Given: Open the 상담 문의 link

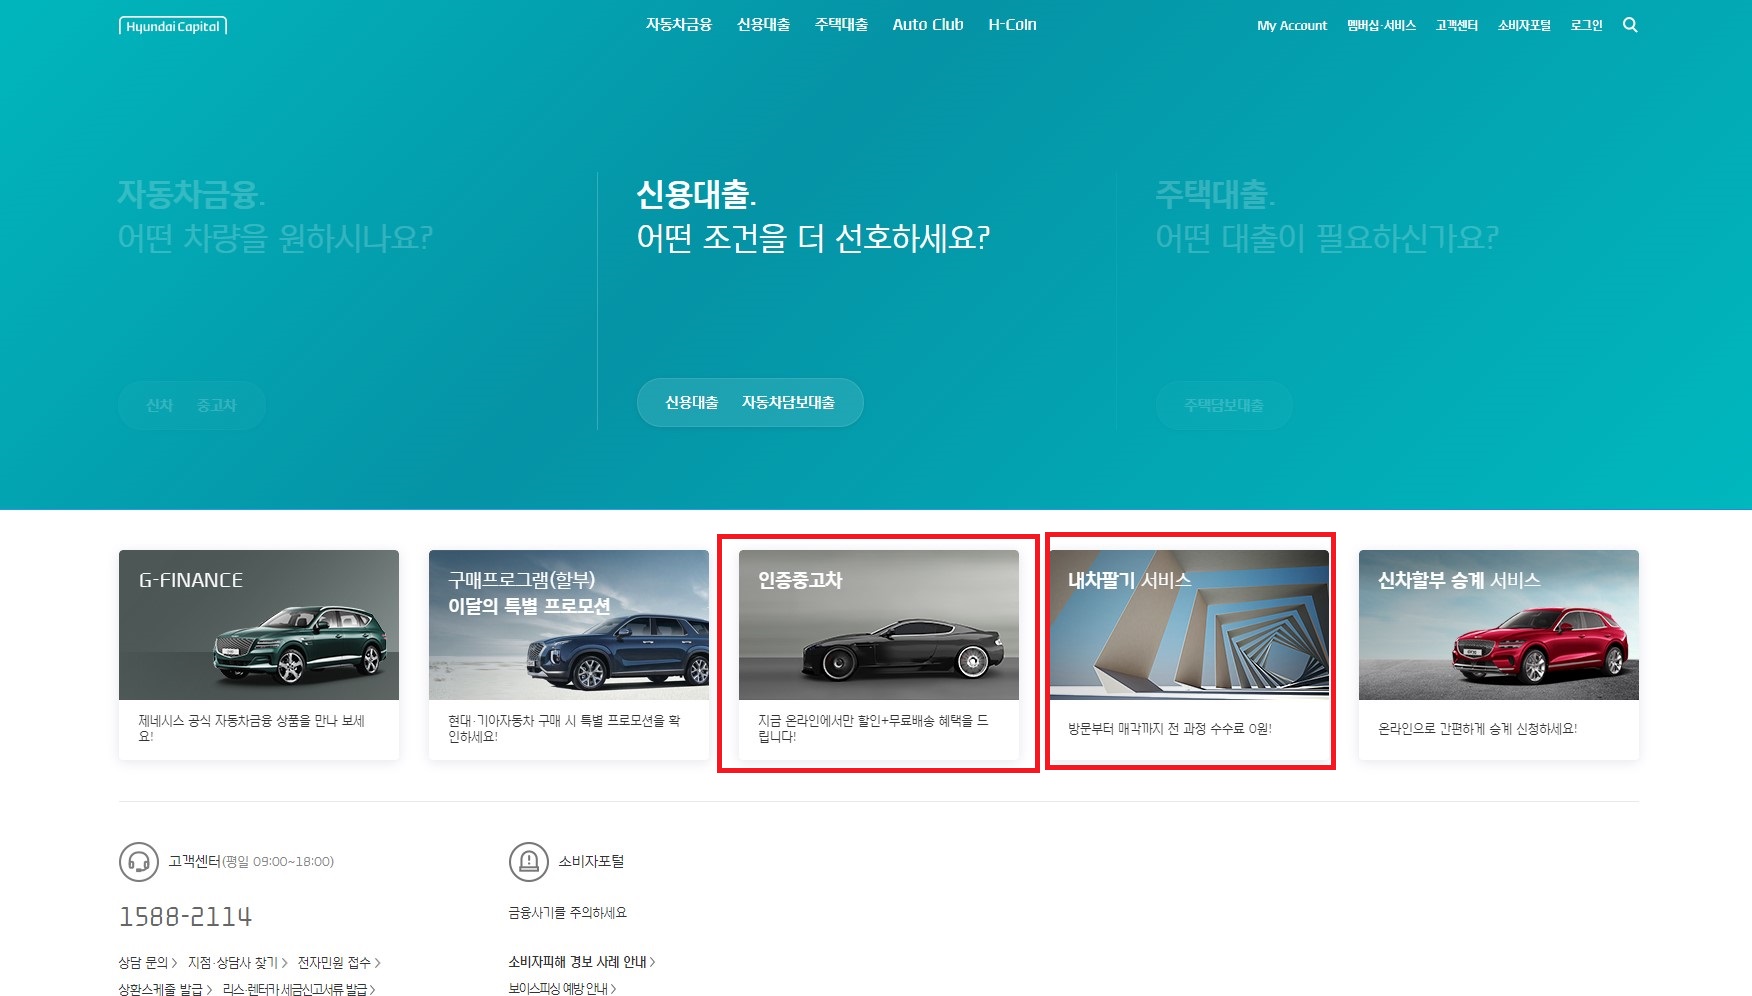Looking at the screenshot, I should coord(148,962).
